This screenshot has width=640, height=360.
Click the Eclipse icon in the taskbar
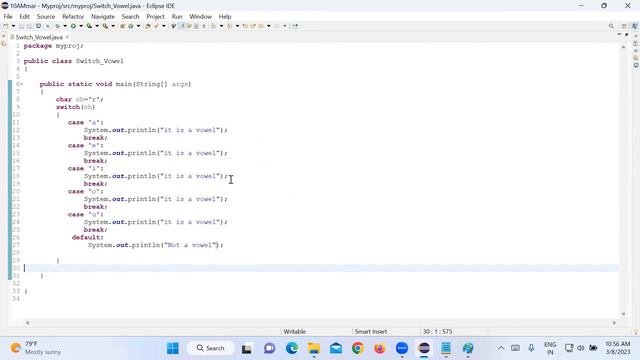point(424,348)
